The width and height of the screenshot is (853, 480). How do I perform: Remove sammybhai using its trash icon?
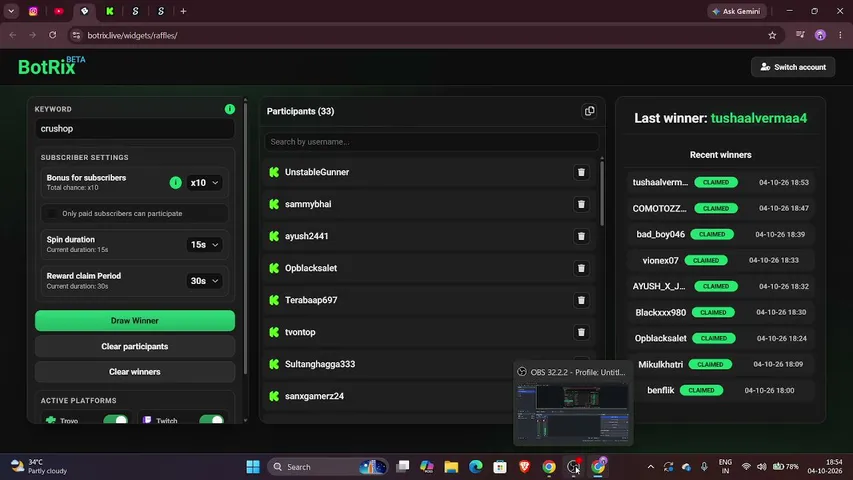coord(581,204)
